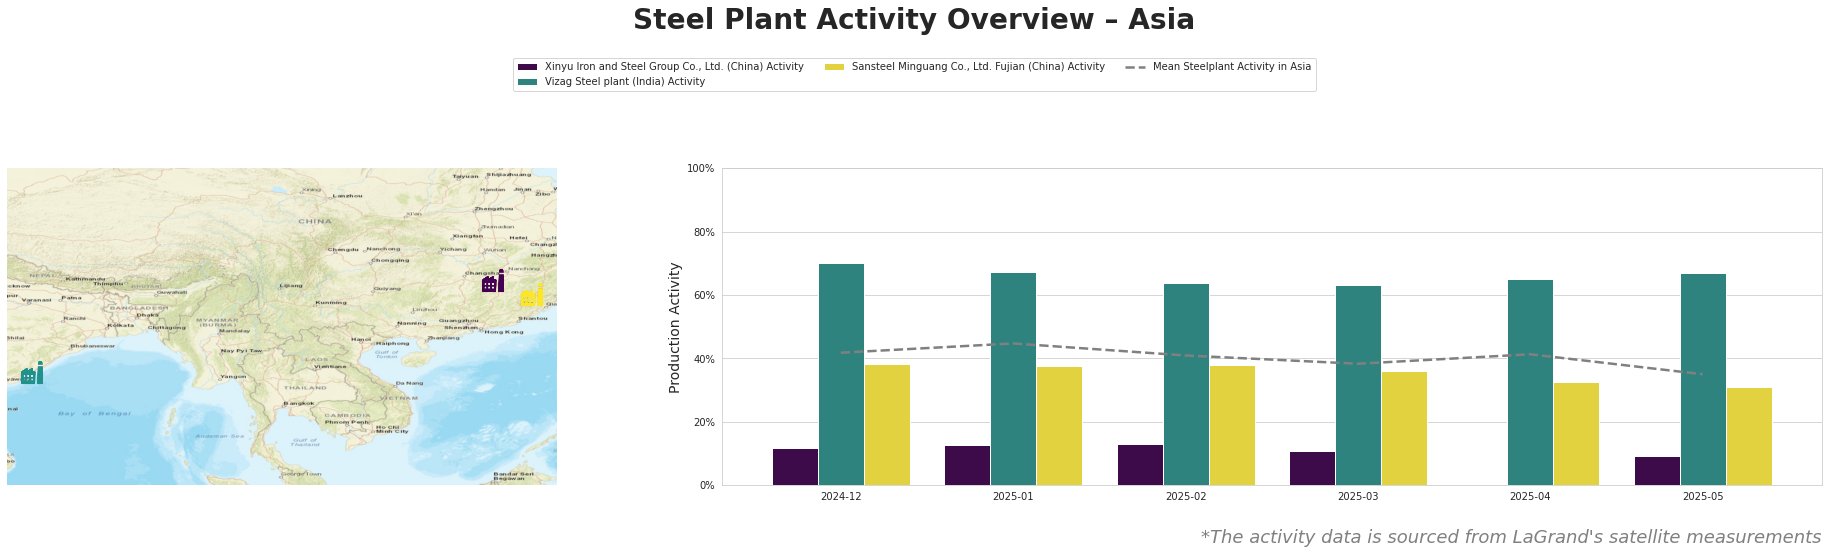Click the yellow Sansteel Minguang plant map icon
This screenshot has width=1828, height=554.
click(532, 295)
